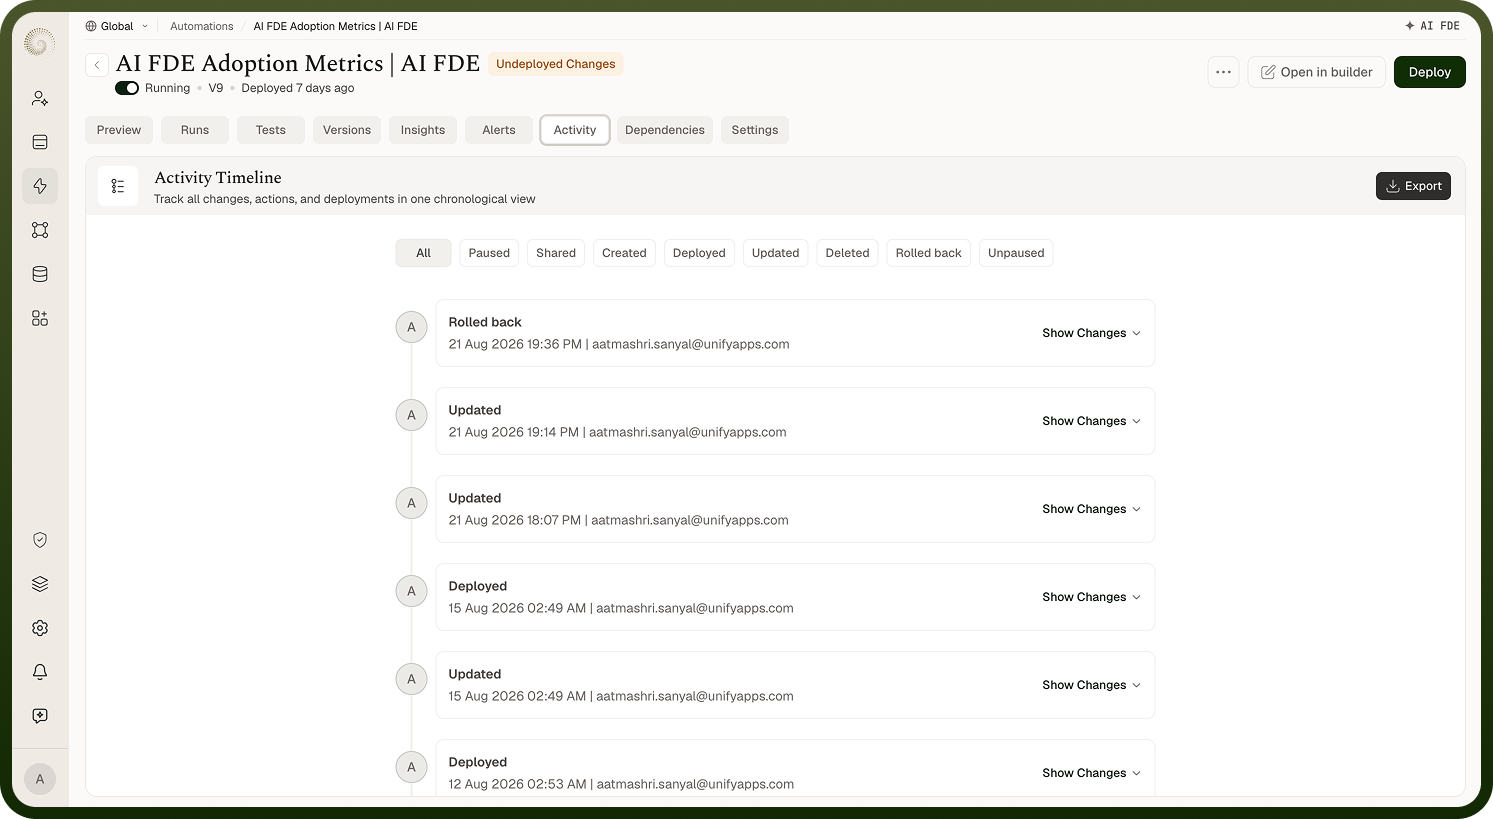Expand Show Changes for the 19:14 PM Updated entry
The image size is (1493, 819).
(1091, 421)
